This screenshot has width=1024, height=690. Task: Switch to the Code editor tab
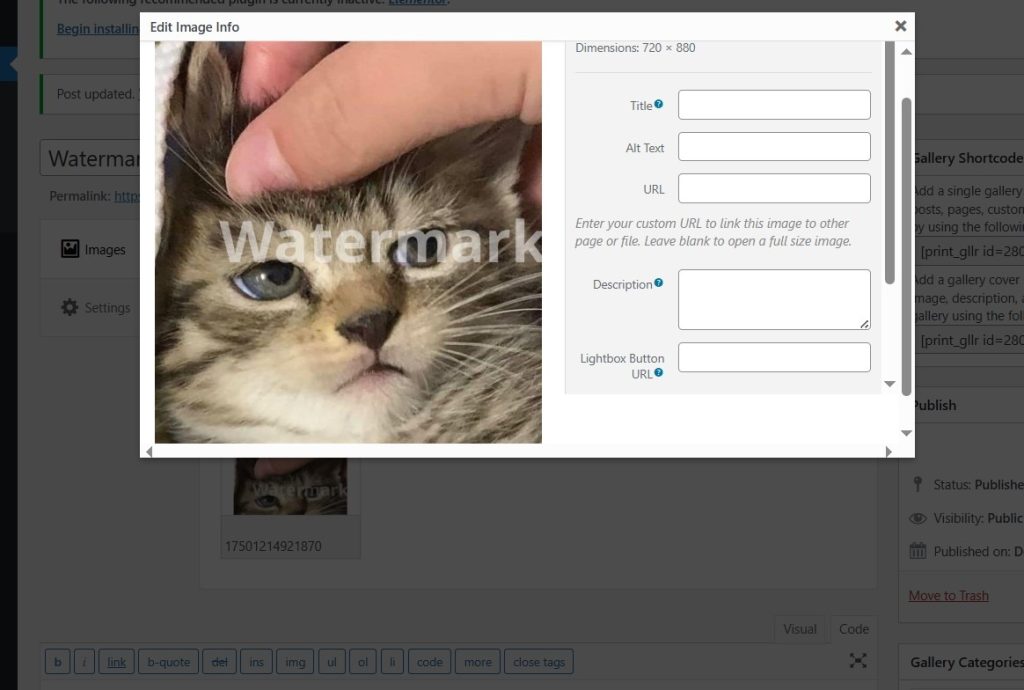pyautogui.click(x=853, y=629)
